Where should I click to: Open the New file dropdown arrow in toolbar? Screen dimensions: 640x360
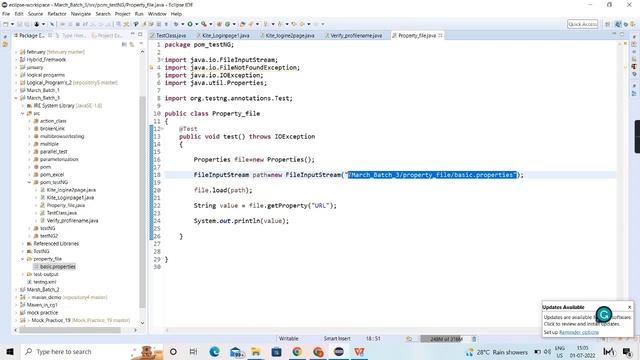pos(12,24)
